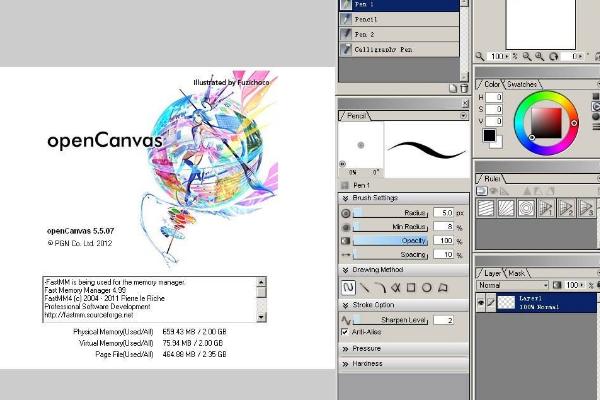
Task: Select the parallel lines ruler
Action: (x=486, y=208)
